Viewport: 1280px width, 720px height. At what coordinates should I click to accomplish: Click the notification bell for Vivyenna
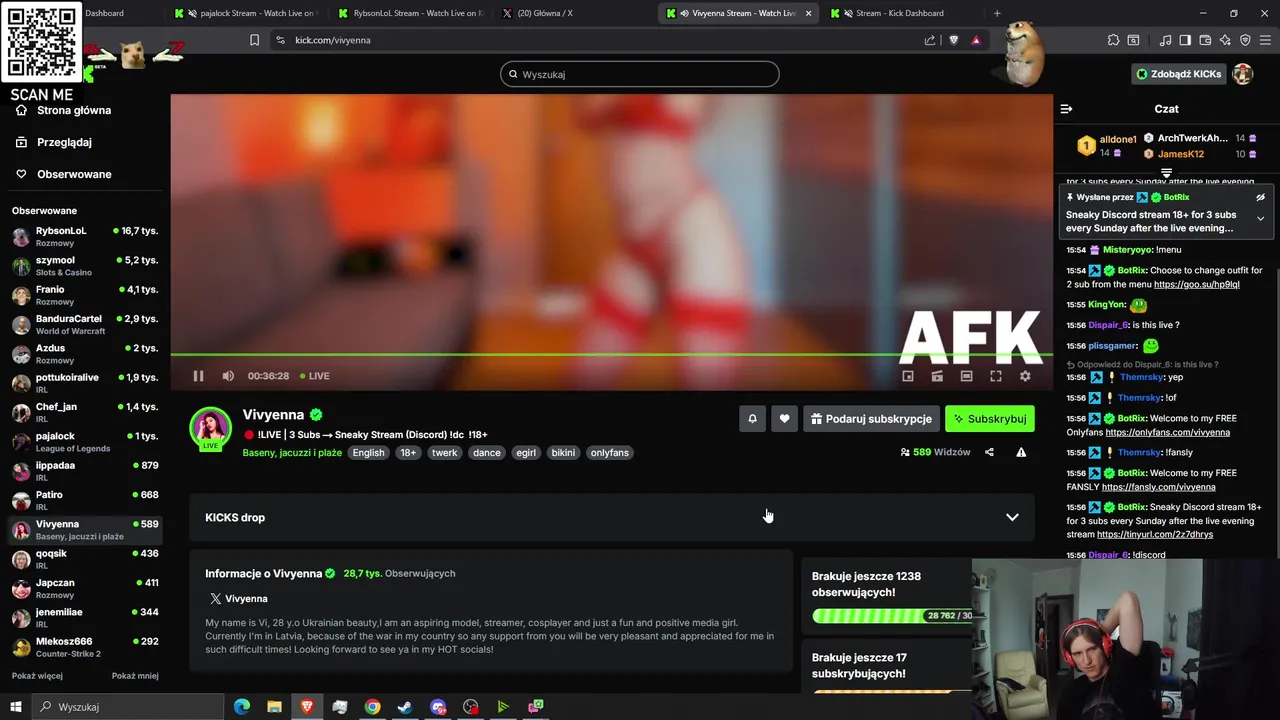point(752,419)
